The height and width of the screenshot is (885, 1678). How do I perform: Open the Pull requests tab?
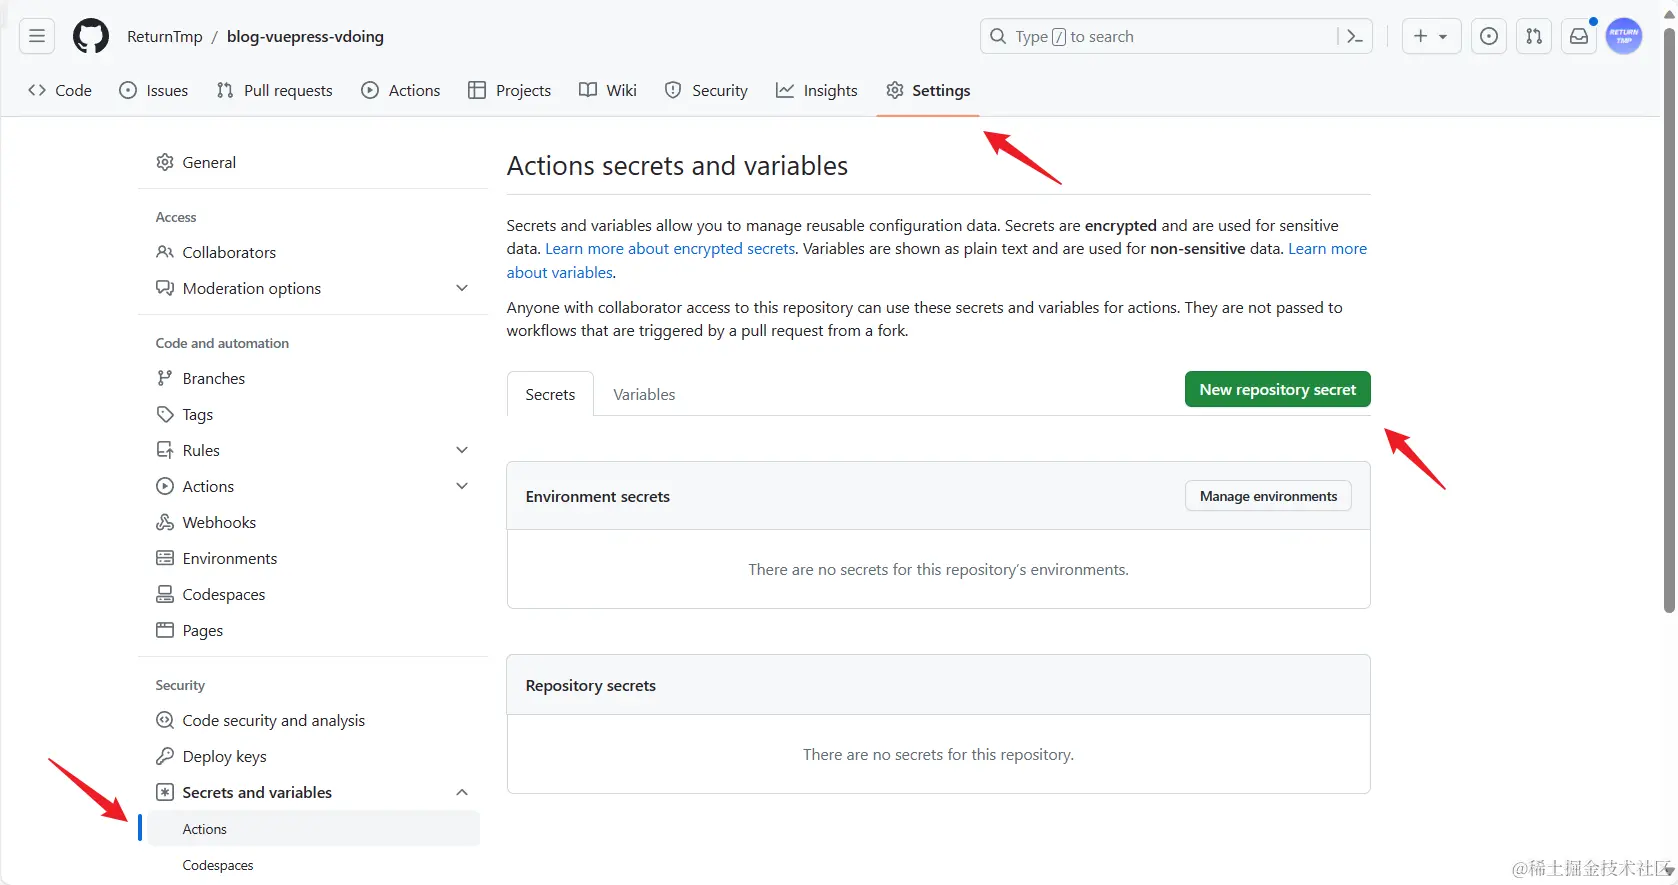275,90
